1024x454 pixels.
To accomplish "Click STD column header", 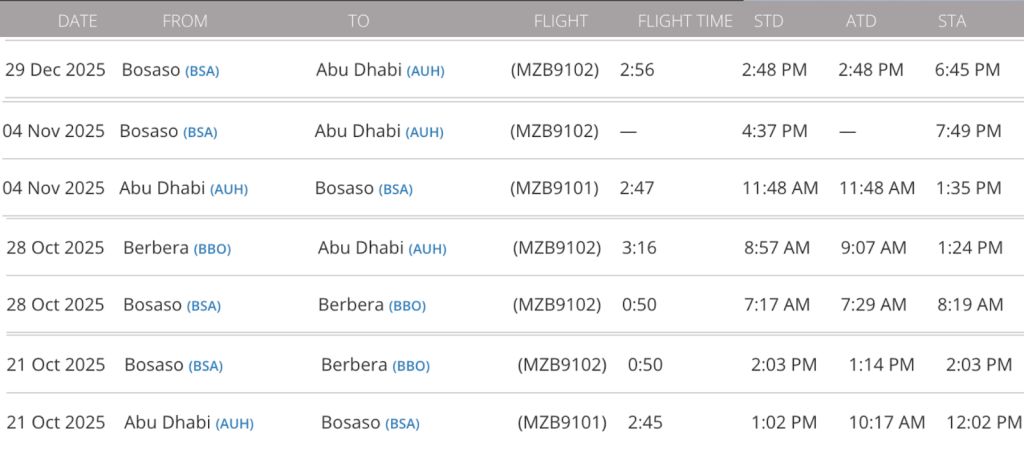I will [768, 21].
